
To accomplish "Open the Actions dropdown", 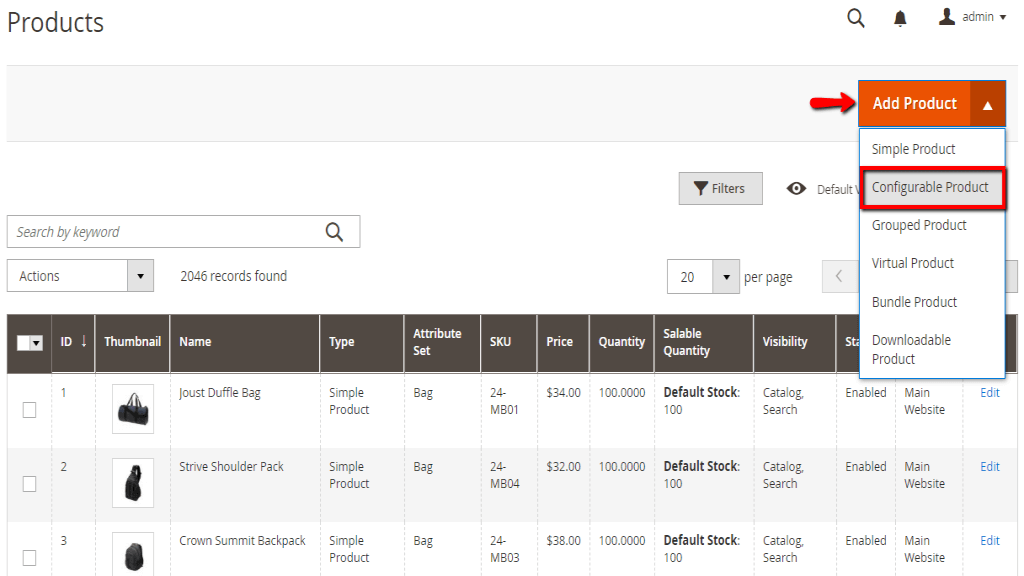I will [80, 276].
